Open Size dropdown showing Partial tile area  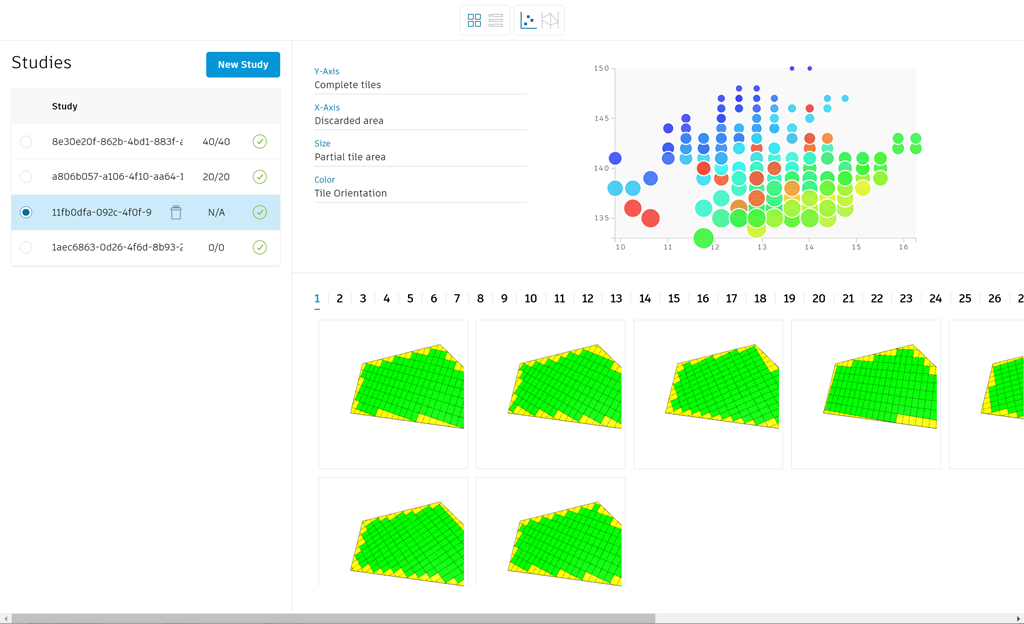pos(420,157)
